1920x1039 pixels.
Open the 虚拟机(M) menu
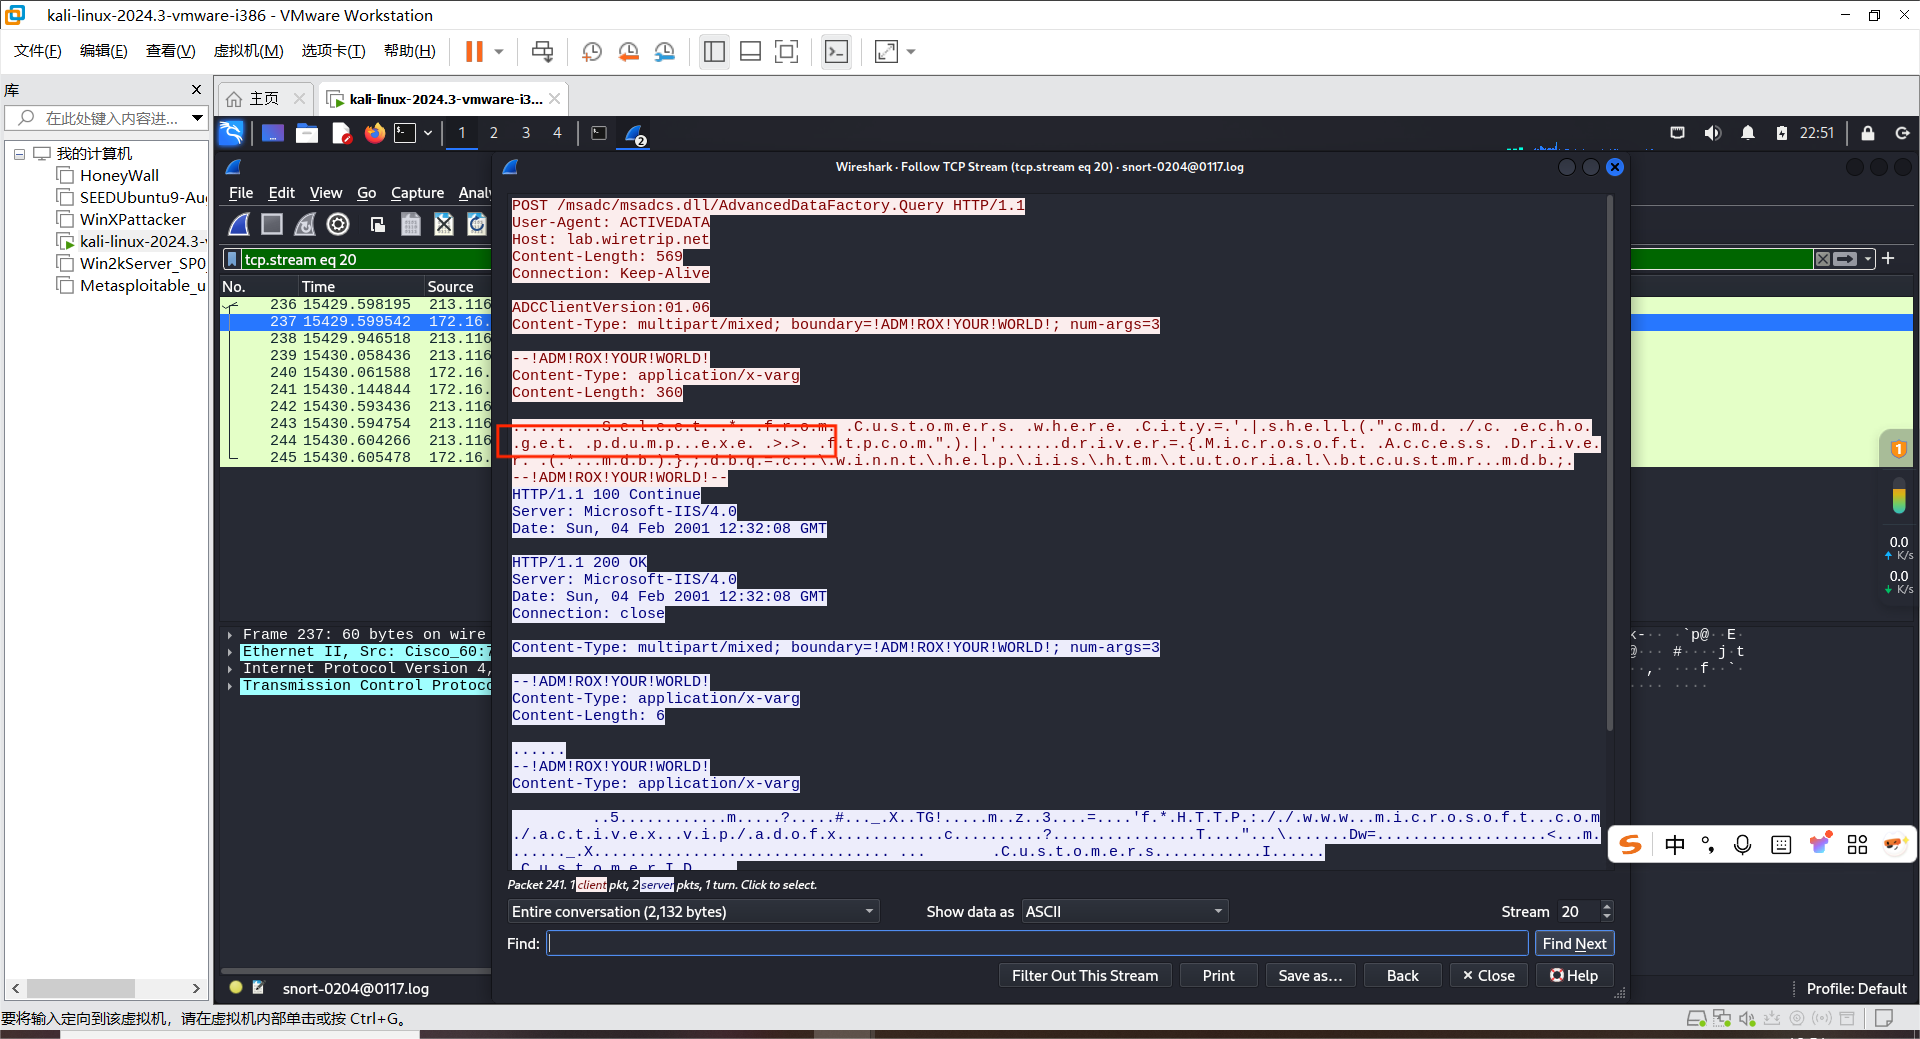tap(248, 51)
